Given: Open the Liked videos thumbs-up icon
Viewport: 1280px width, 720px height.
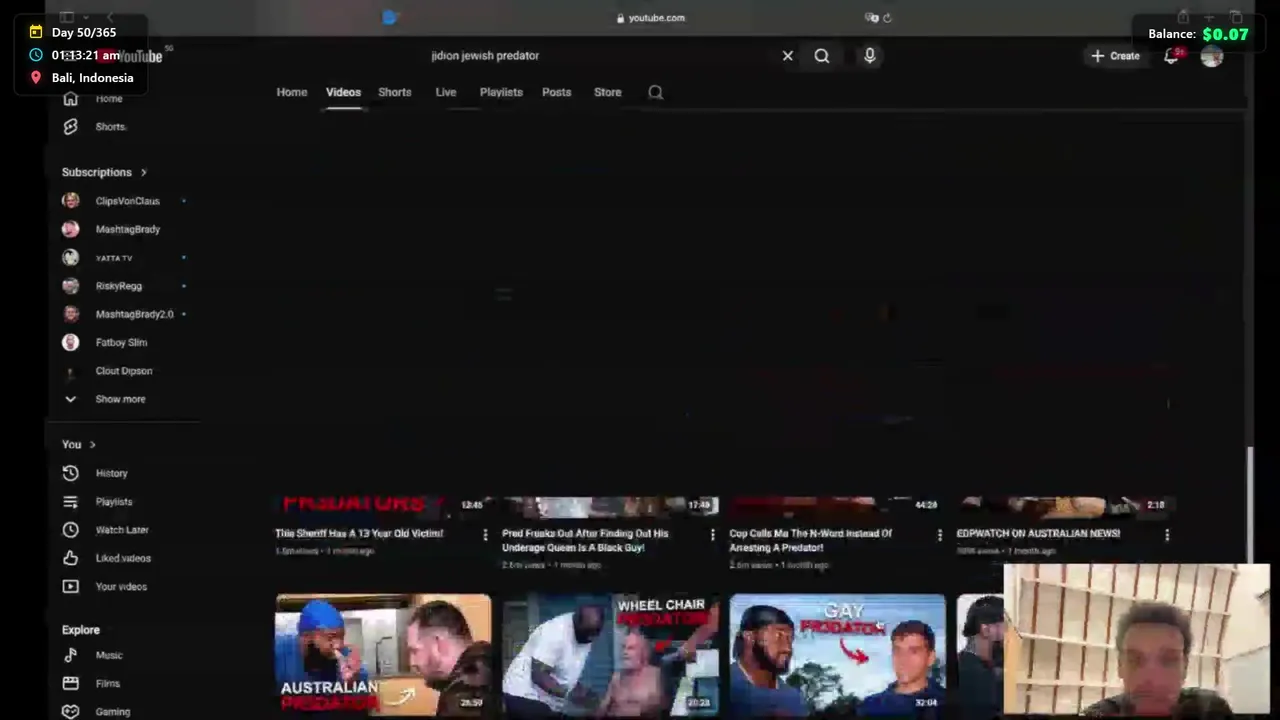Looking at the screenshot, I should coord(70,558).
